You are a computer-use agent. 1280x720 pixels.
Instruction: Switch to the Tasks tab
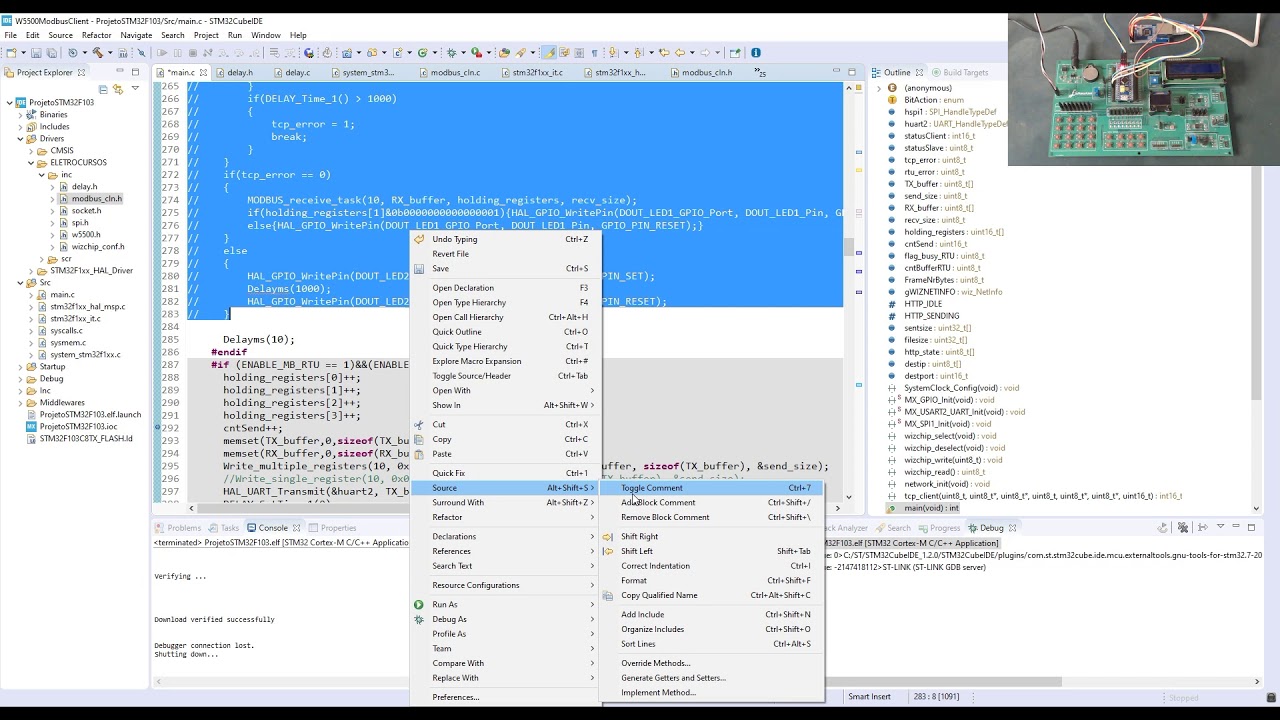coord(224,528)
